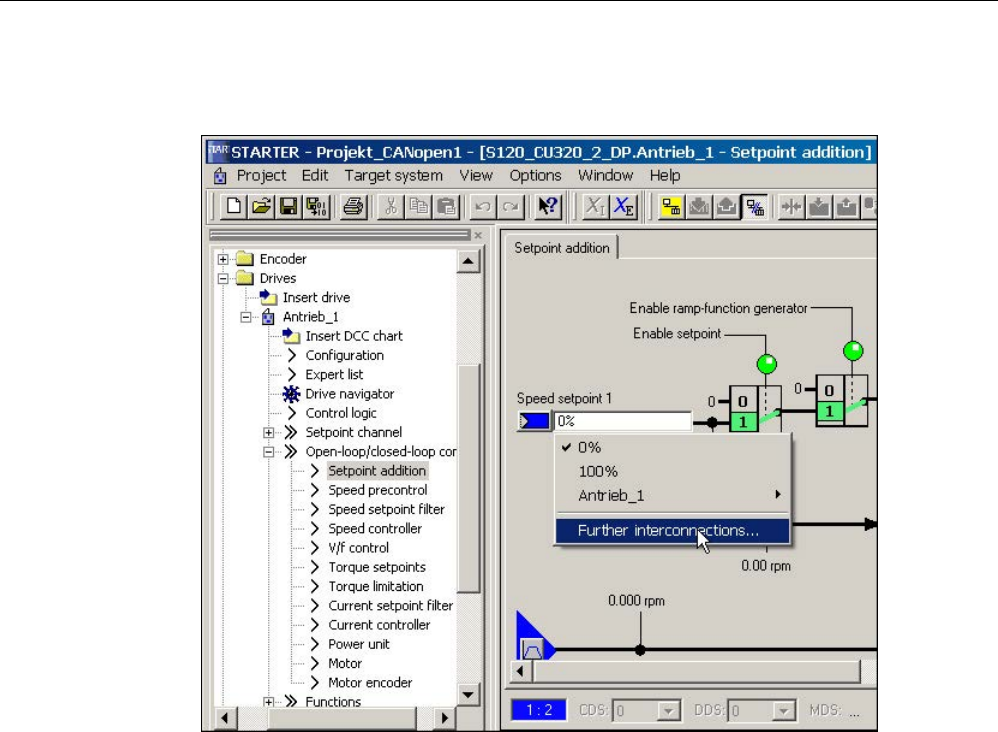Click the Open project folder icon

261,206
